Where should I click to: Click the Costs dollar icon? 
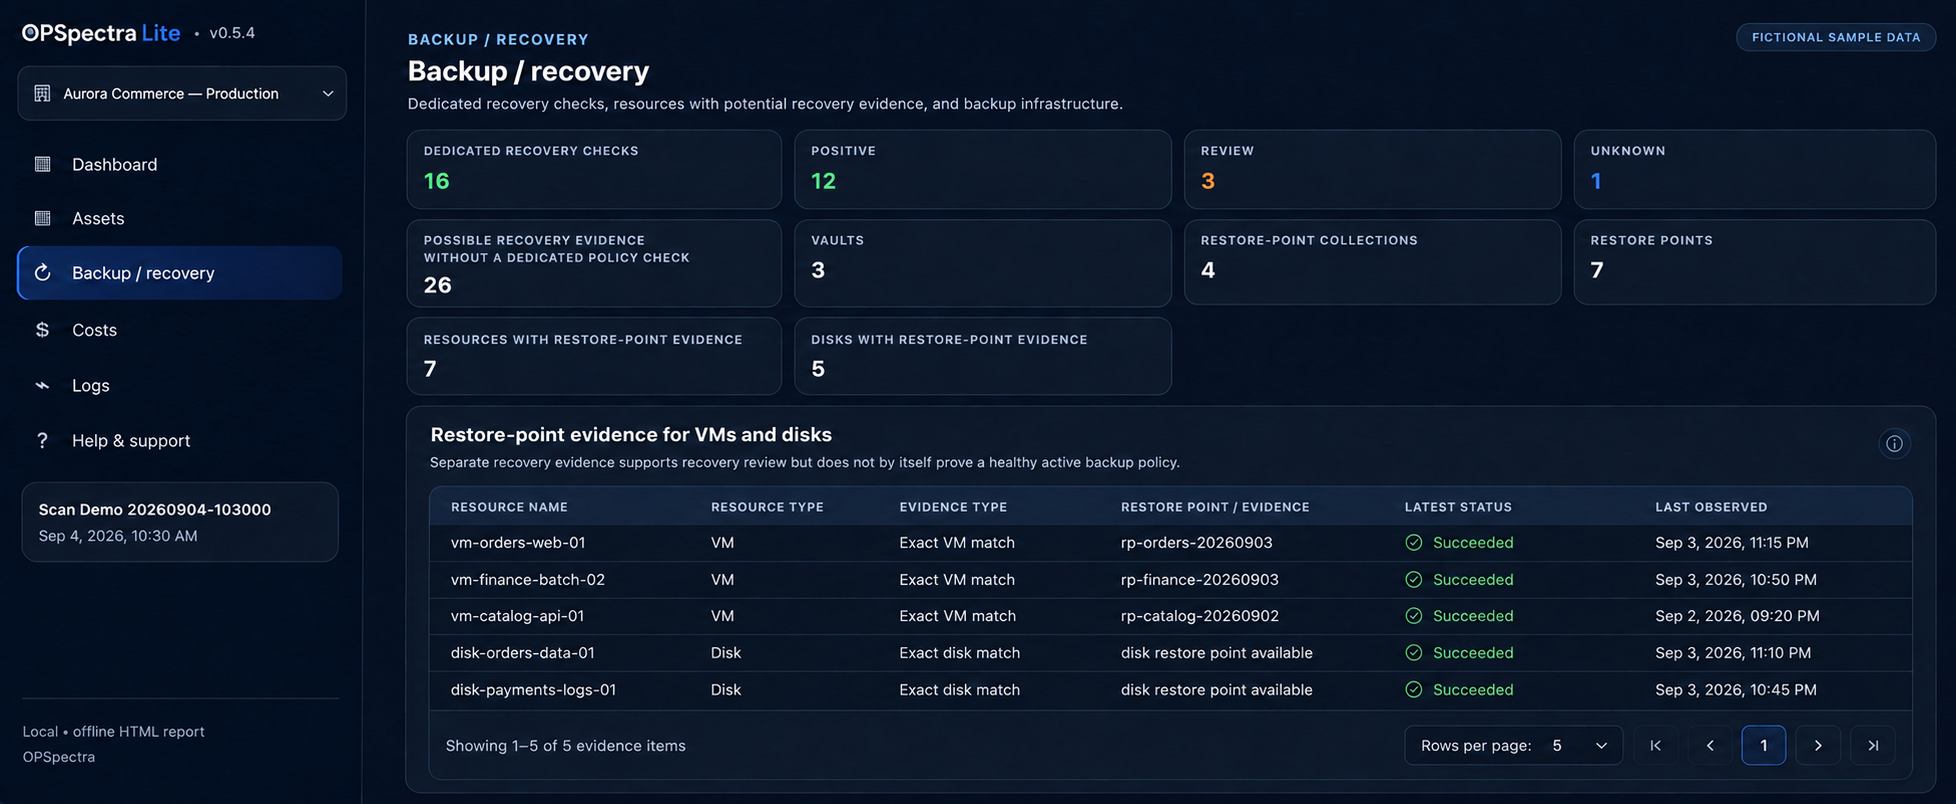pyautogui.click(x=42, y=330)
